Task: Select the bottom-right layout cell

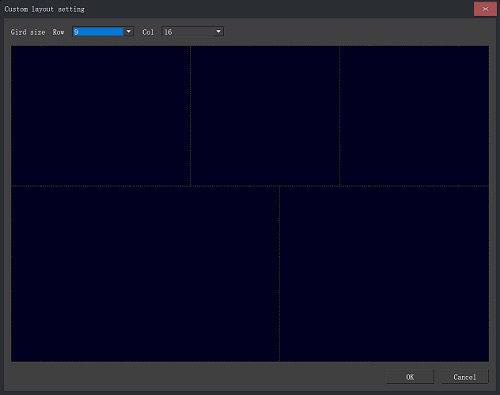Action: (384, 274)
